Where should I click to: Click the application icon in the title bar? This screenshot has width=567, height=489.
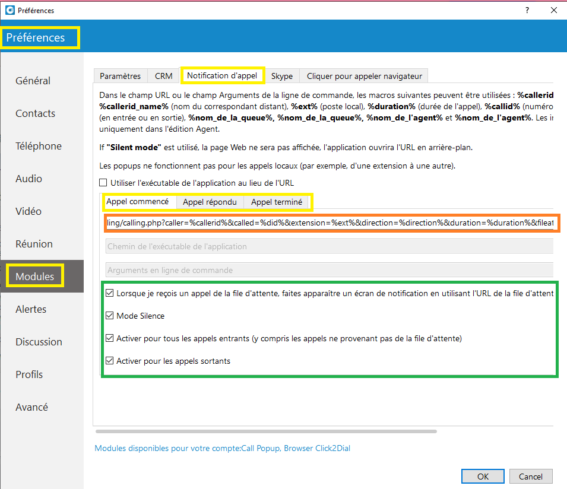pos(10,10)
